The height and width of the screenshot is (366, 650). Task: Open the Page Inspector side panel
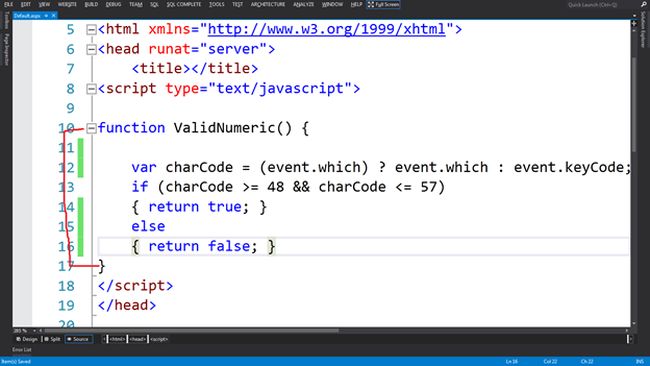[6, 49]
